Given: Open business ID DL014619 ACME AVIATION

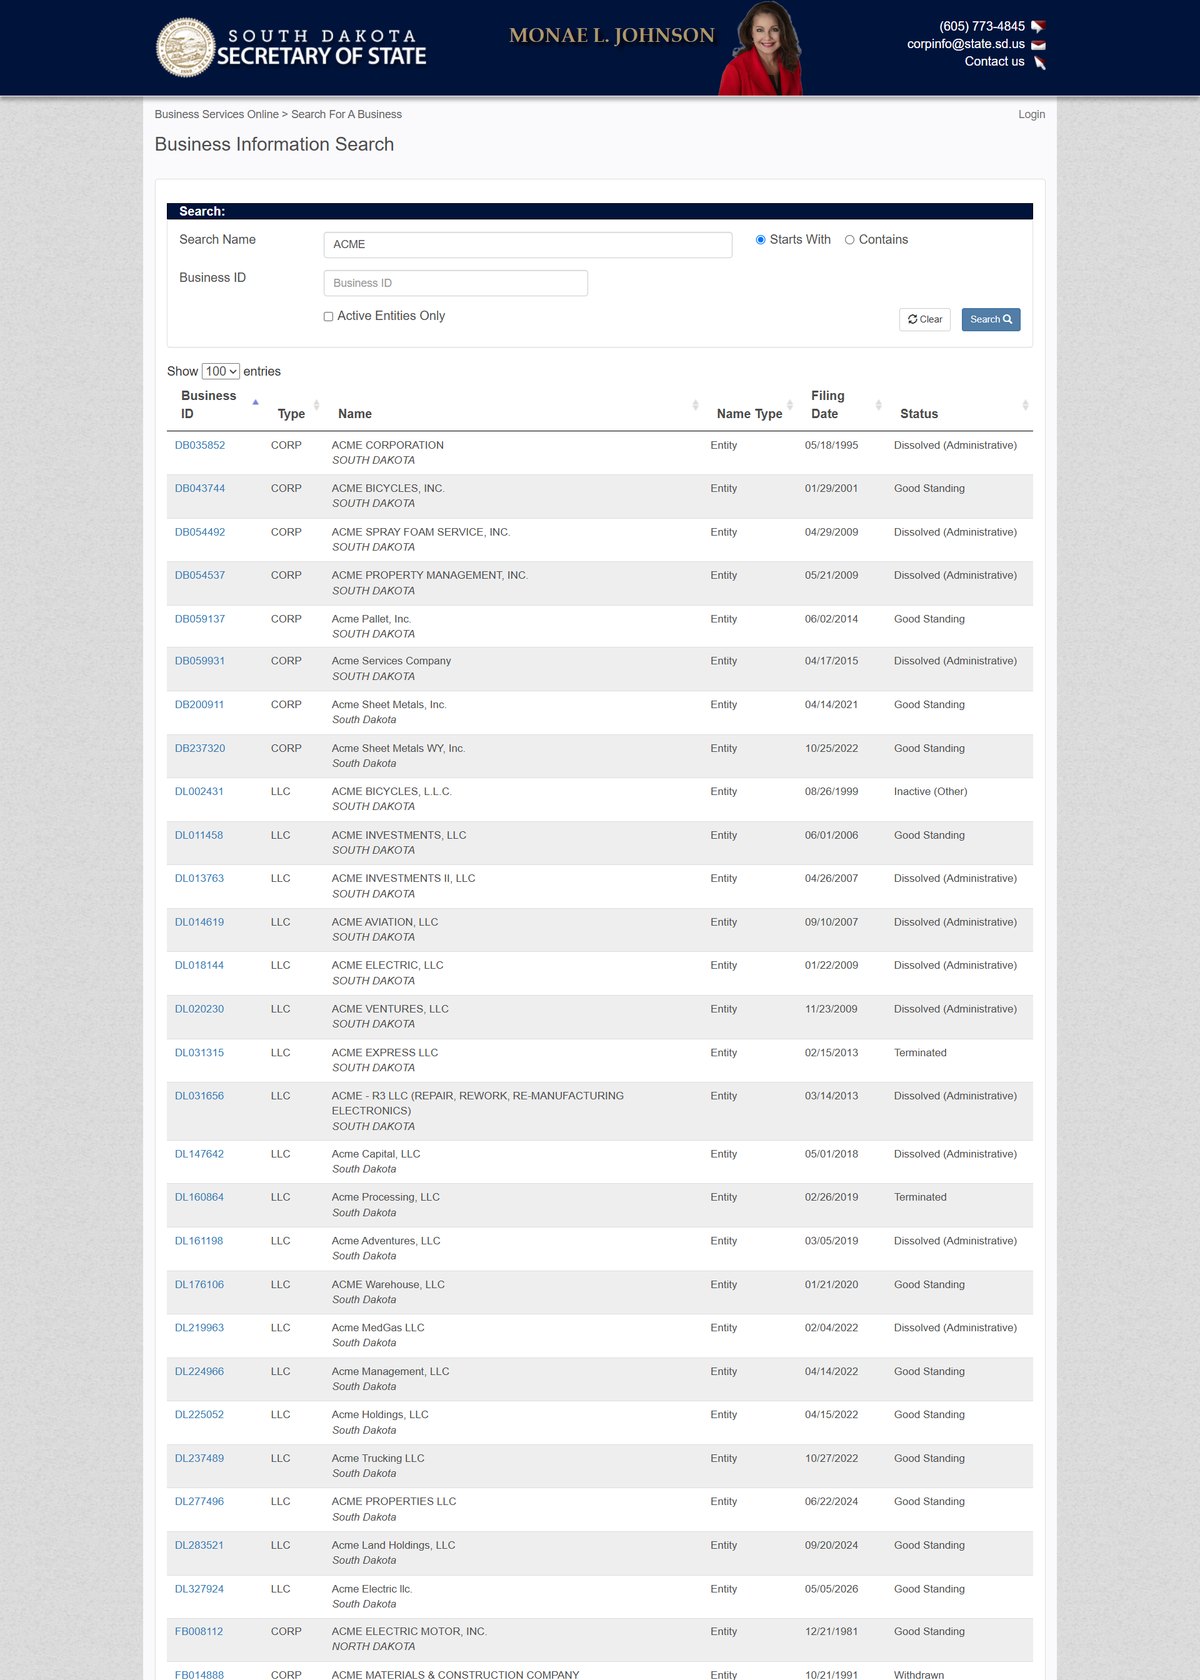Looking at the screenshot, I should [x=199, y=922].
